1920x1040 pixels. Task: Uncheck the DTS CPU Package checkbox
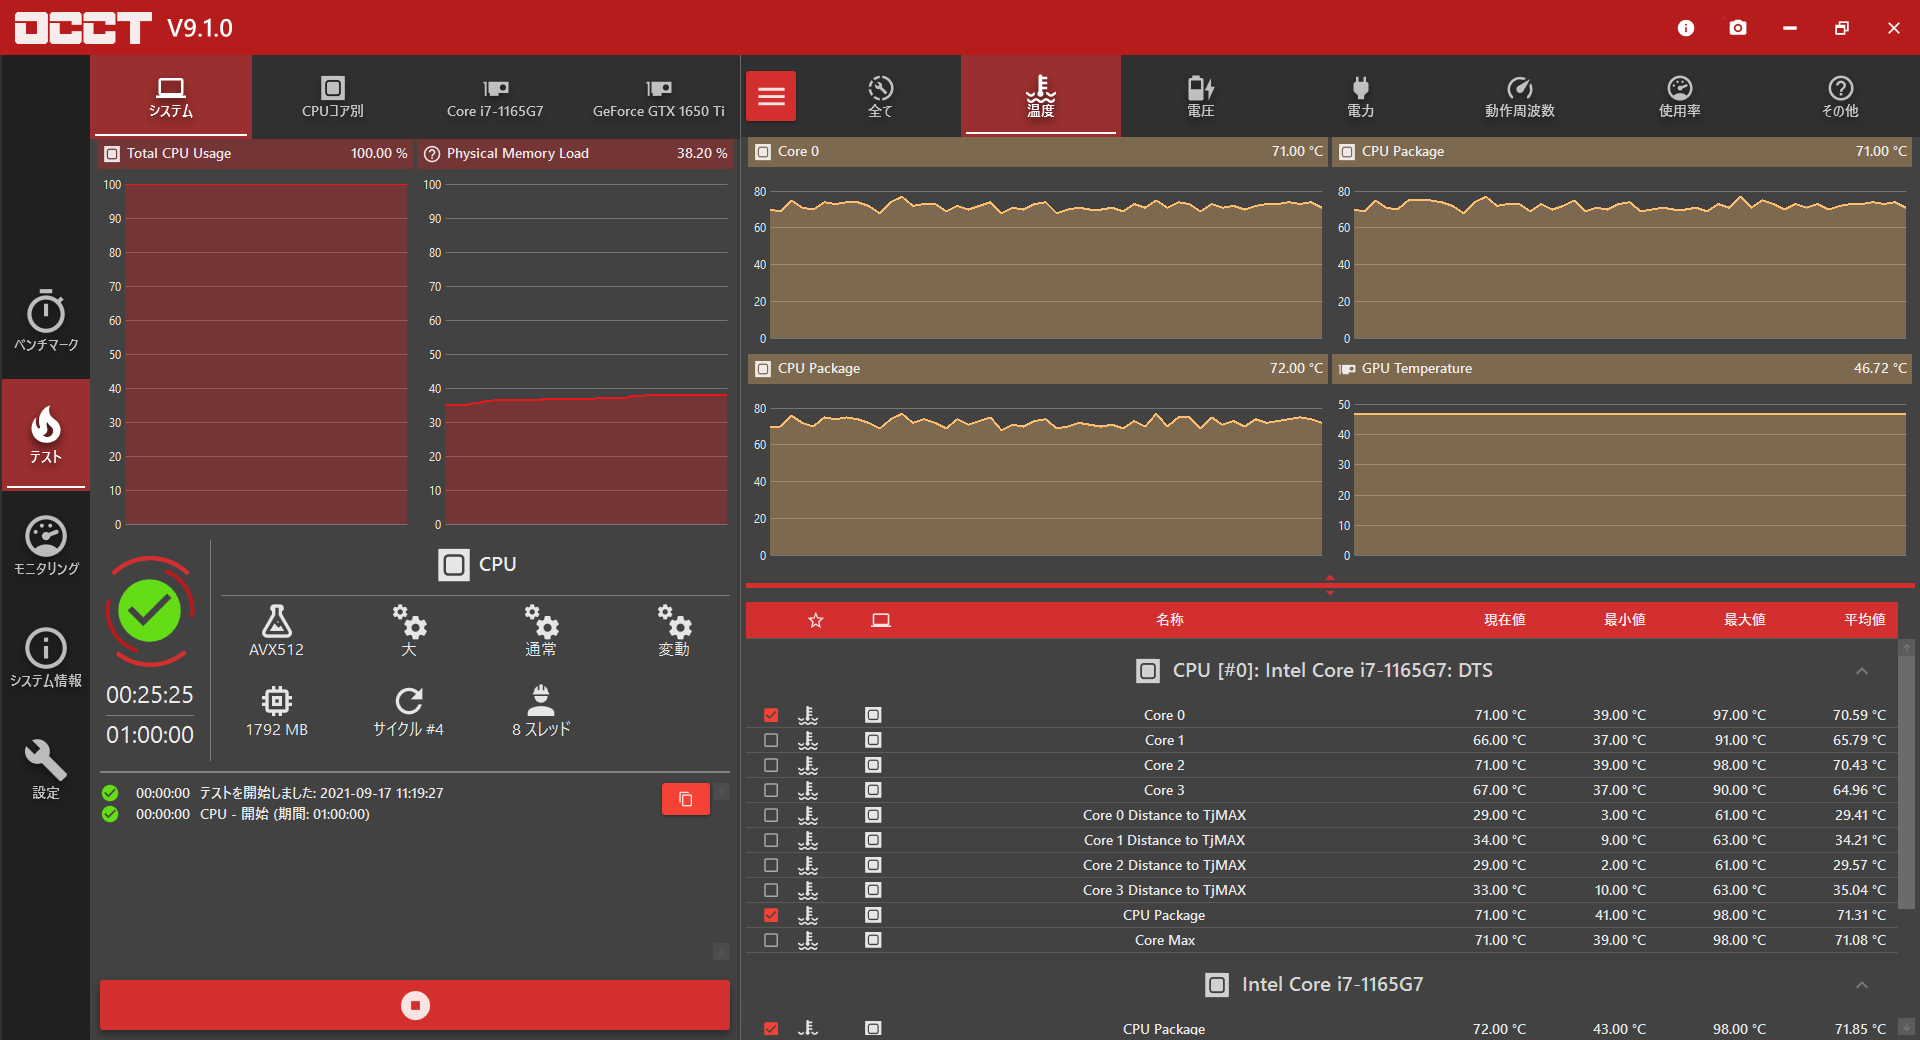pyautogui.click(x=771, y=915)
